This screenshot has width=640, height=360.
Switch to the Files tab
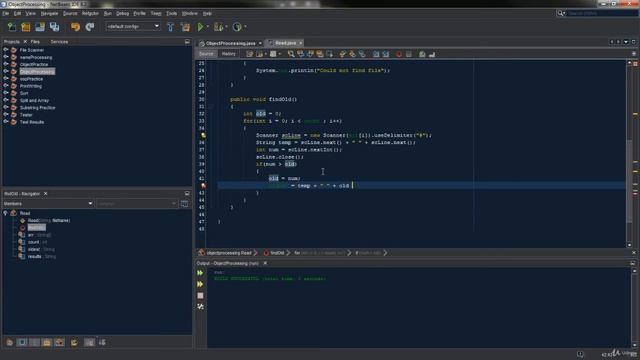(x=35, y=42)
